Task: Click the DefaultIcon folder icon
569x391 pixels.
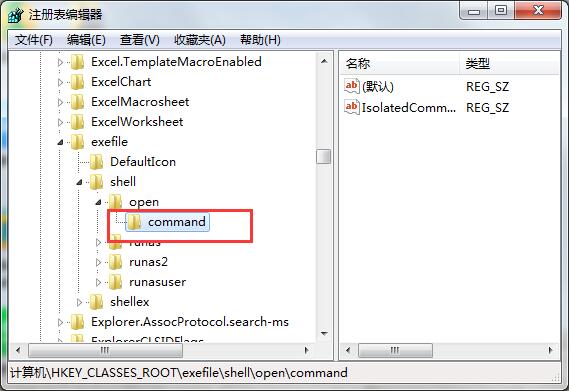Action: pos(97,162)
